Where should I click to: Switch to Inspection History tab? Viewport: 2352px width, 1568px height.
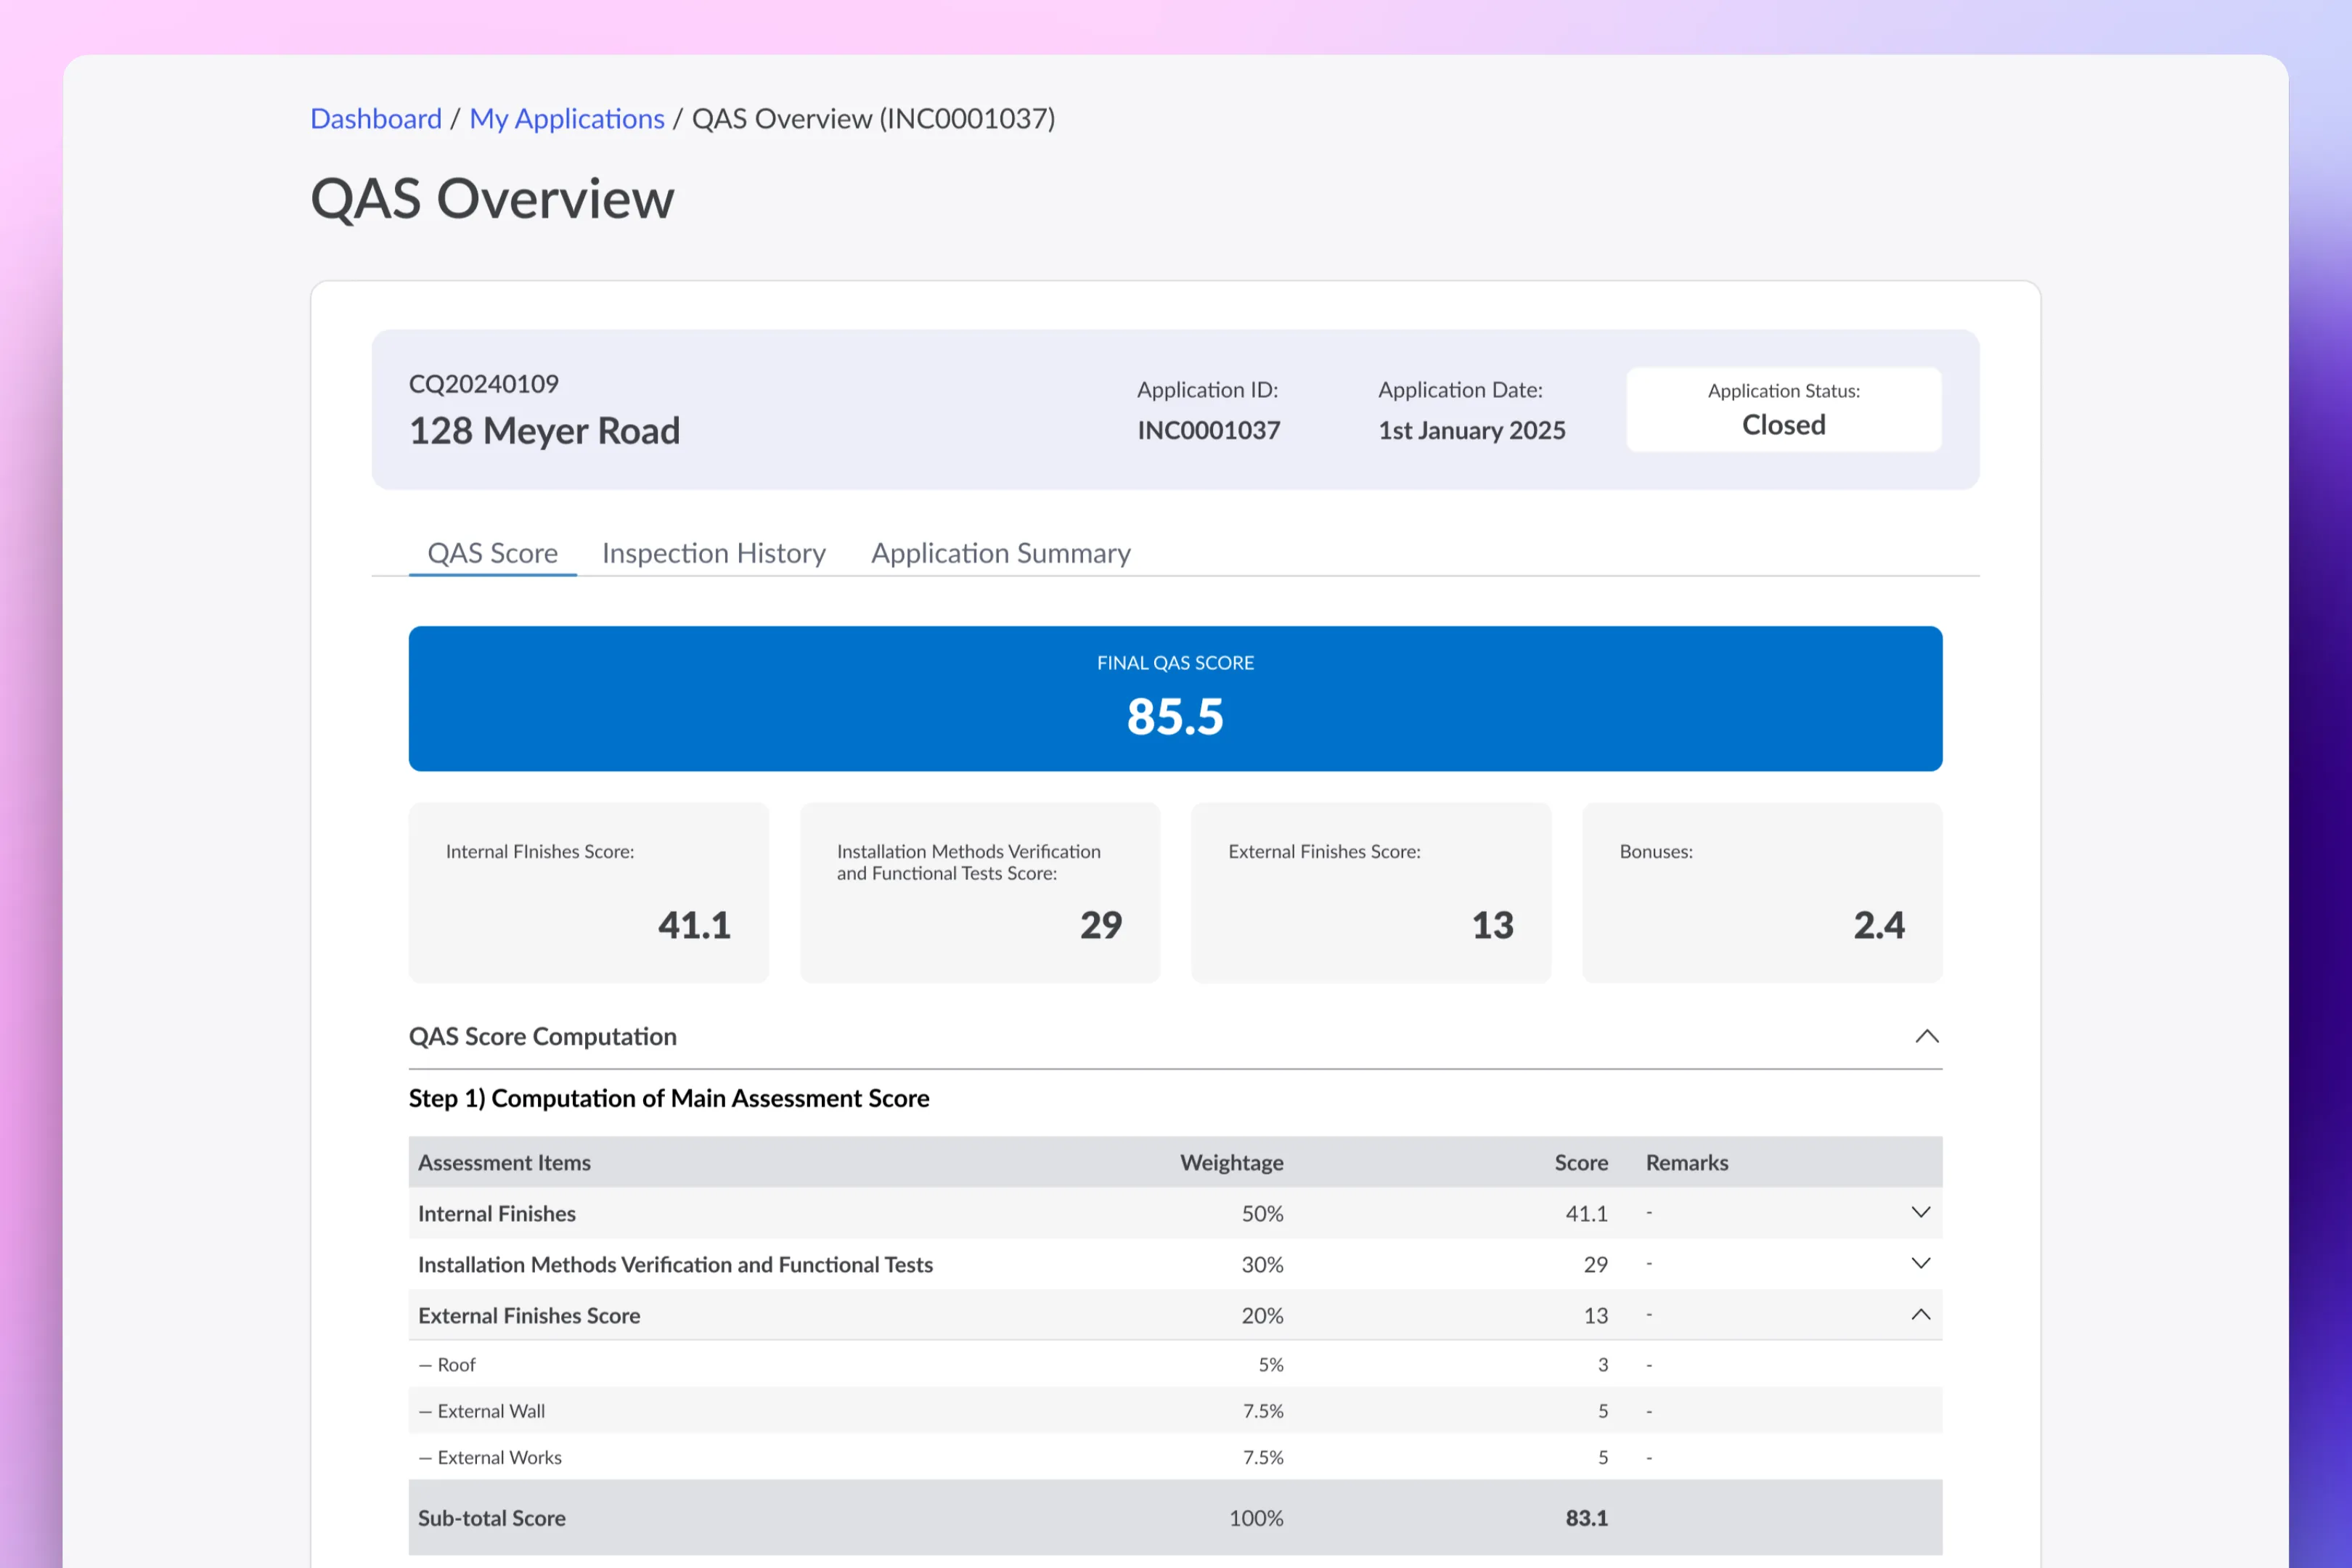click(x=714, y=553)
